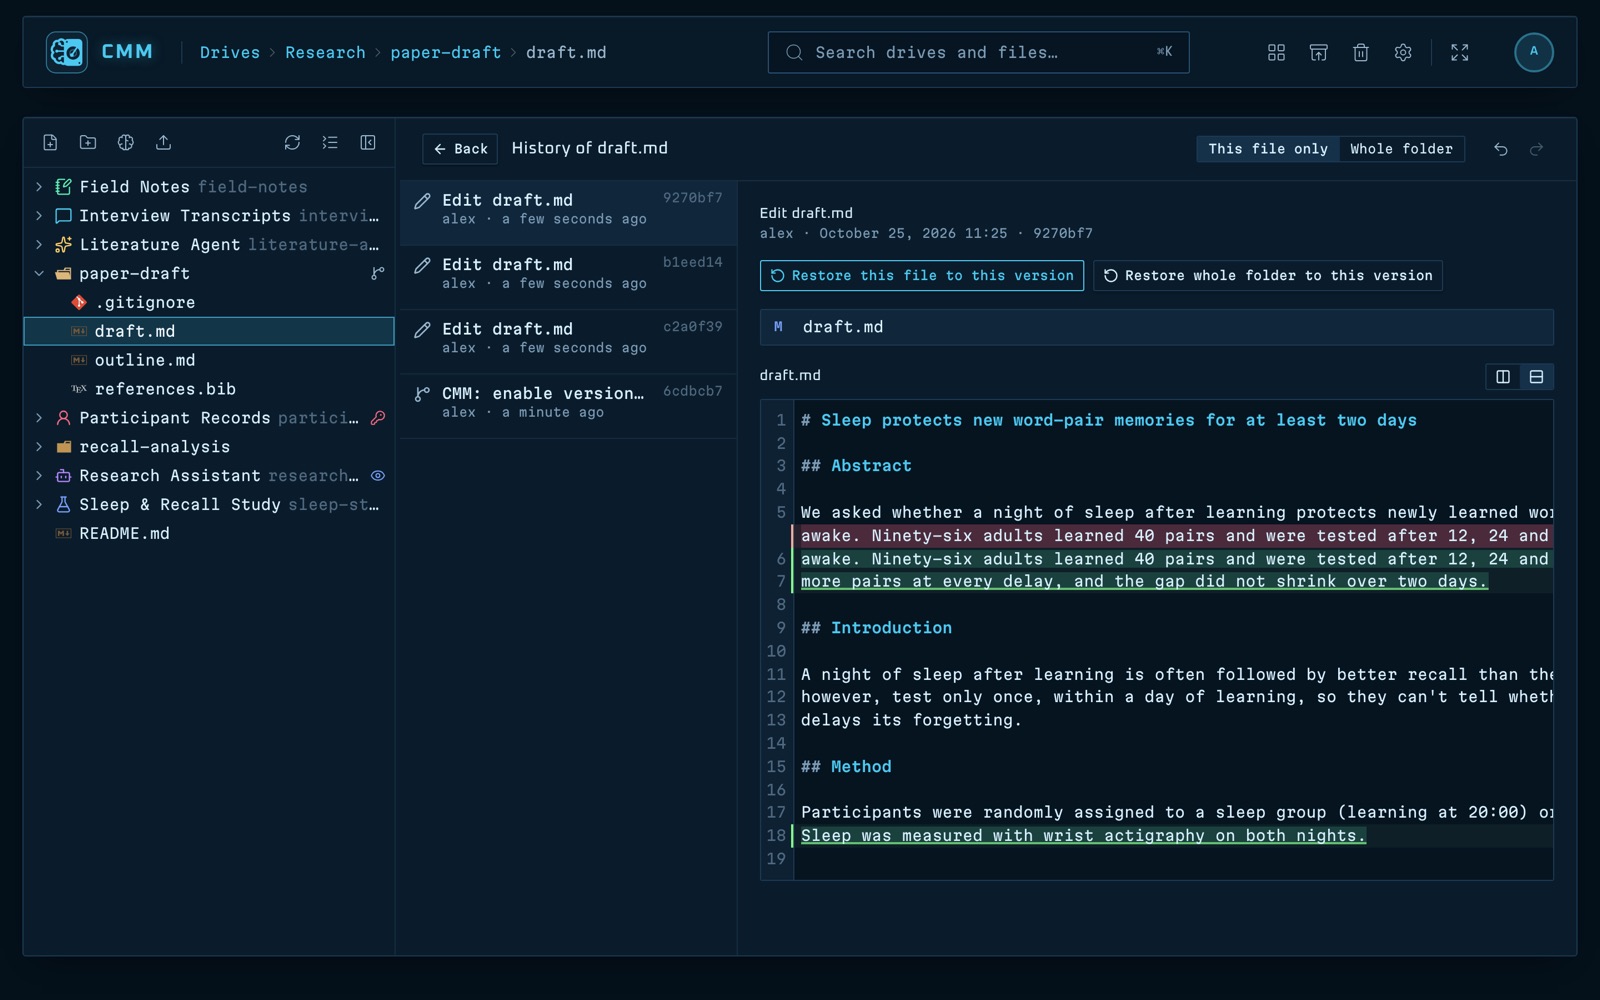Screen dimensions: 1600x1000
Task: Click the CMM app logo icon
Action: coord(67,52)
